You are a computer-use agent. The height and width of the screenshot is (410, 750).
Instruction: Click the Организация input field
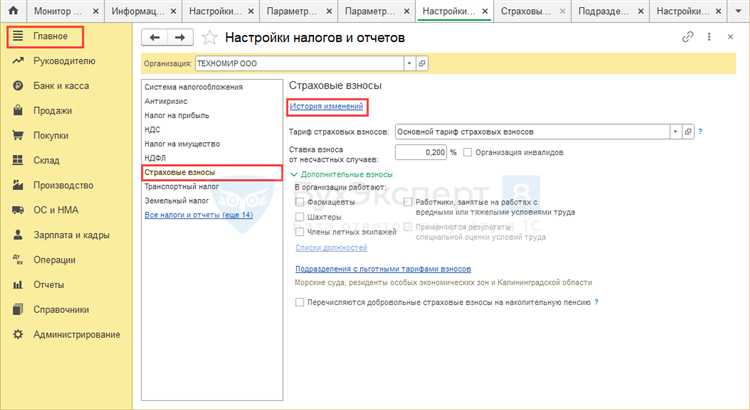pyautogui.click(x=299, y=63)
